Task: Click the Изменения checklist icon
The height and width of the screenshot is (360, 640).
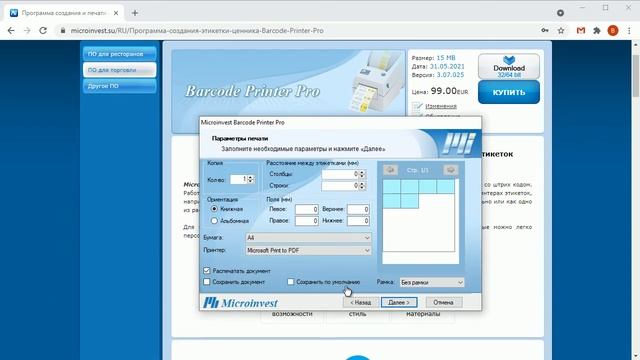Action: click(x=417, y=107)
